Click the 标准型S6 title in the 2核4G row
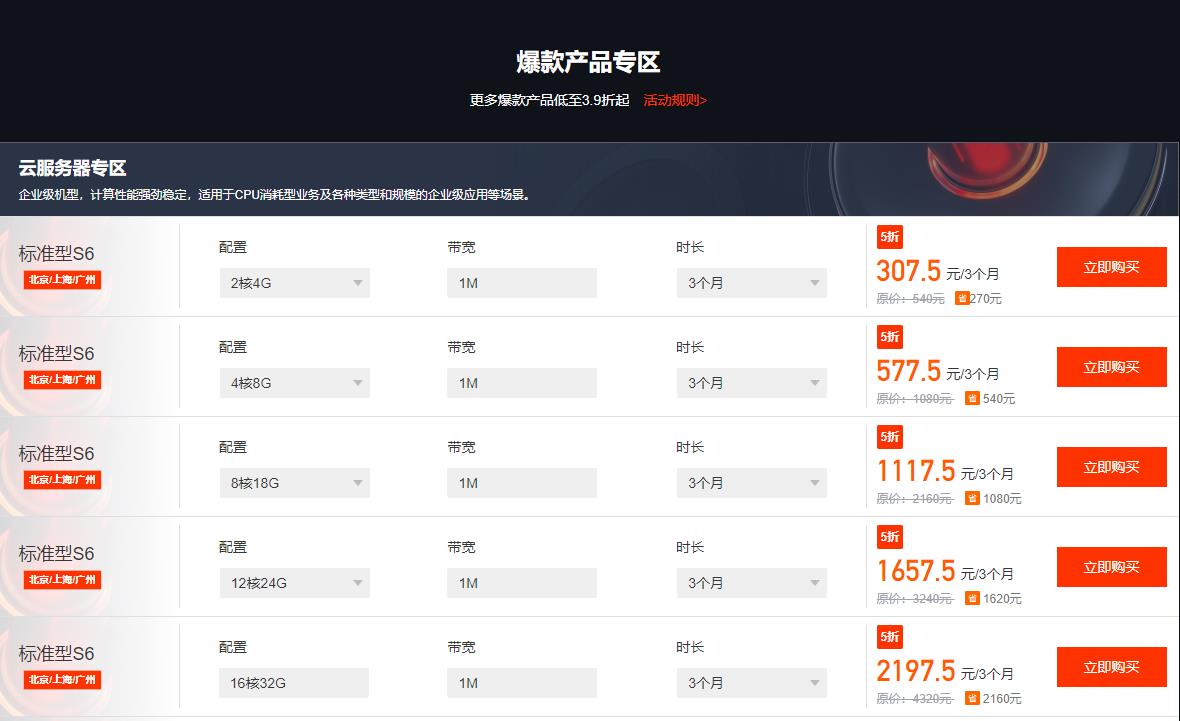 click(56, 254)
